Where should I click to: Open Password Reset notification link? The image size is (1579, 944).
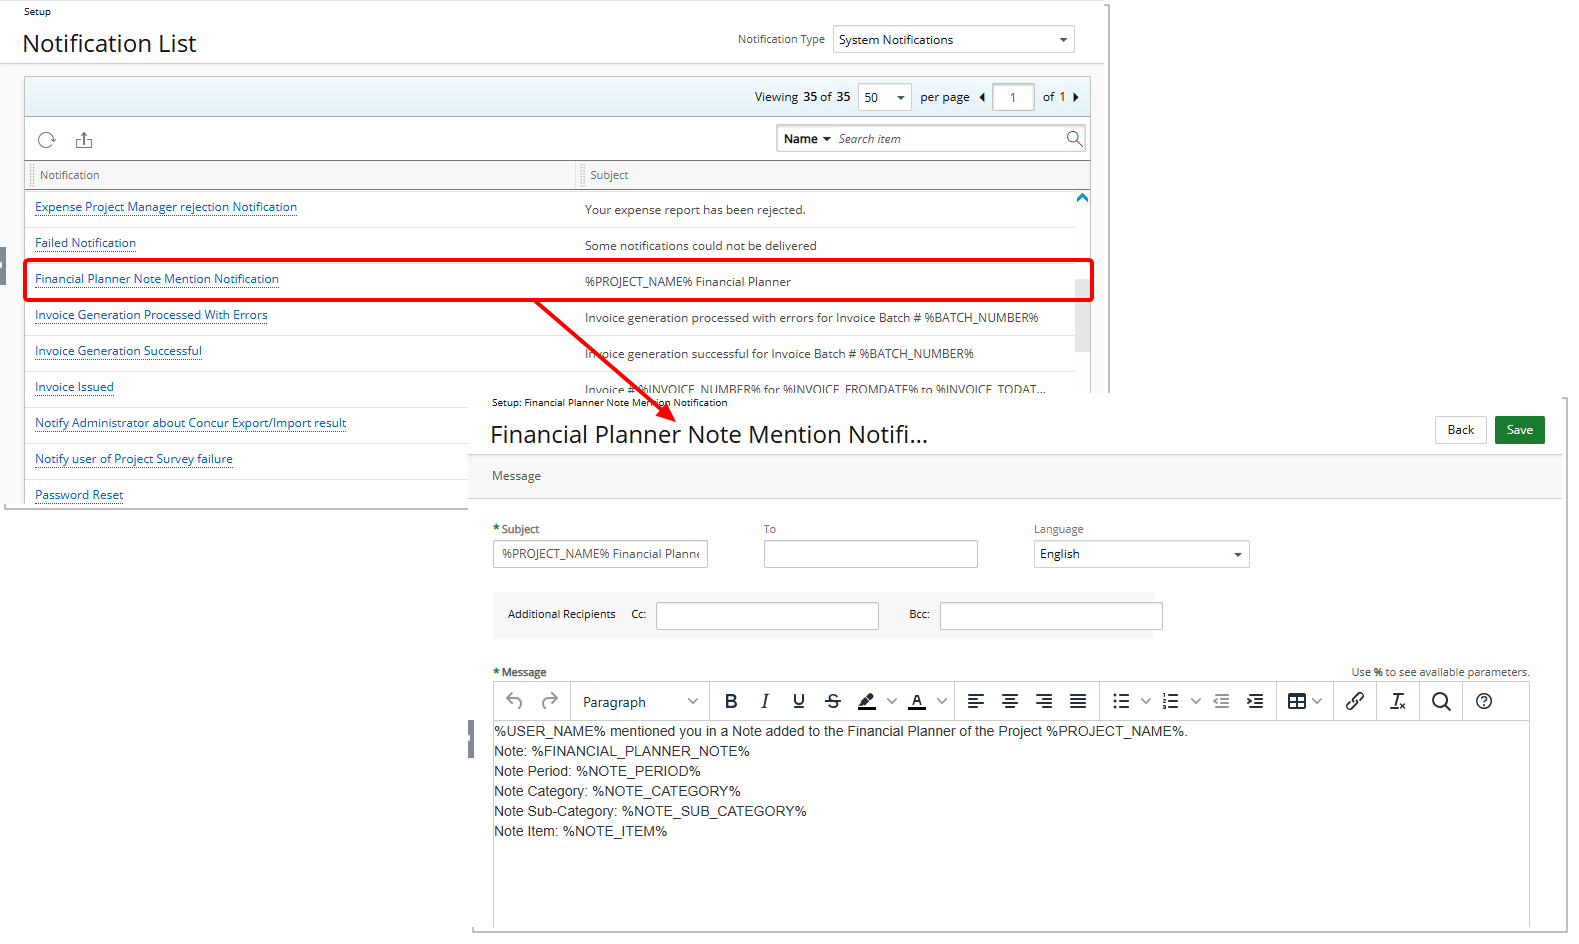click(x=79, y=495)
